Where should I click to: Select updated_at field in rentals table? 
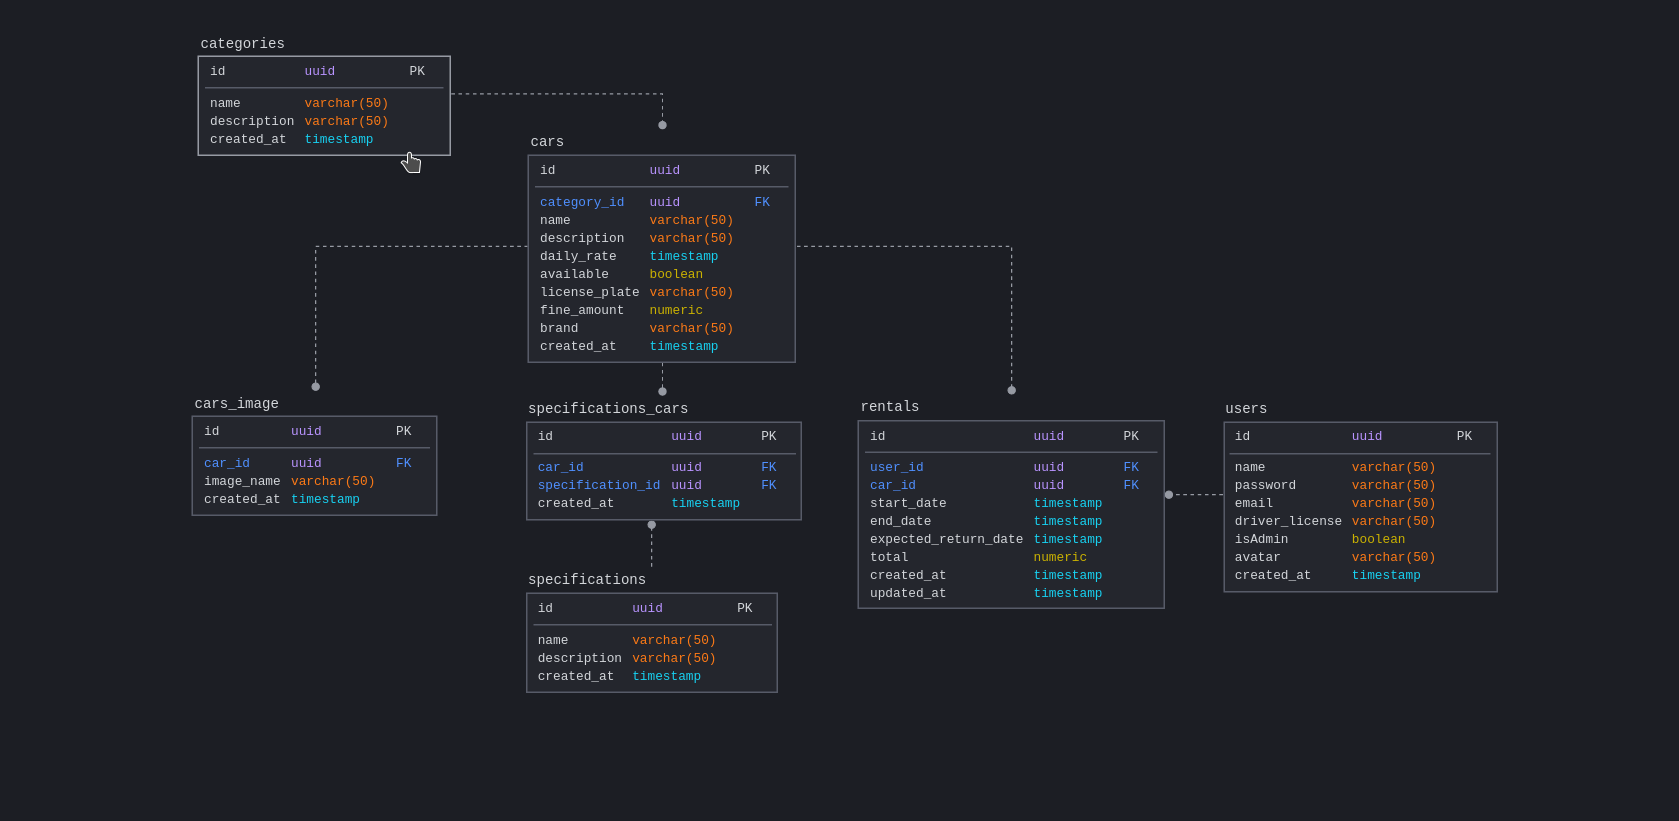click(x=908, y=593)
